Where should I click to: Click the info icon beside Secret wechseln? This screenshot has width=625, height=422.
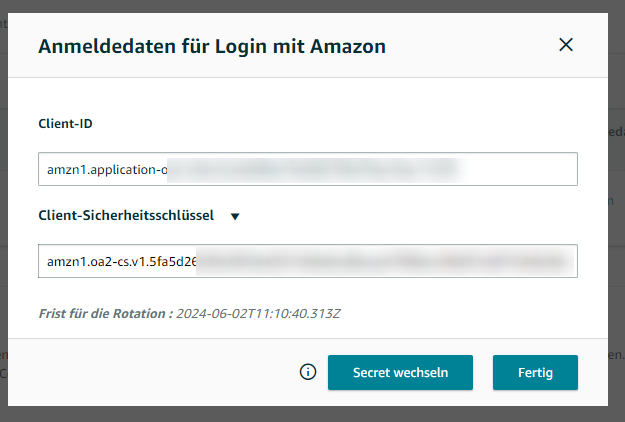point(308,372)
